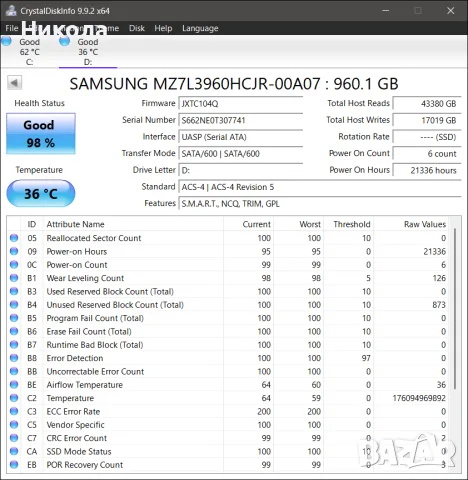Image resolution: width=468 pixels, height=480 pixels.
Task: Click the blue status orb for drive C:
Action: 6,41
